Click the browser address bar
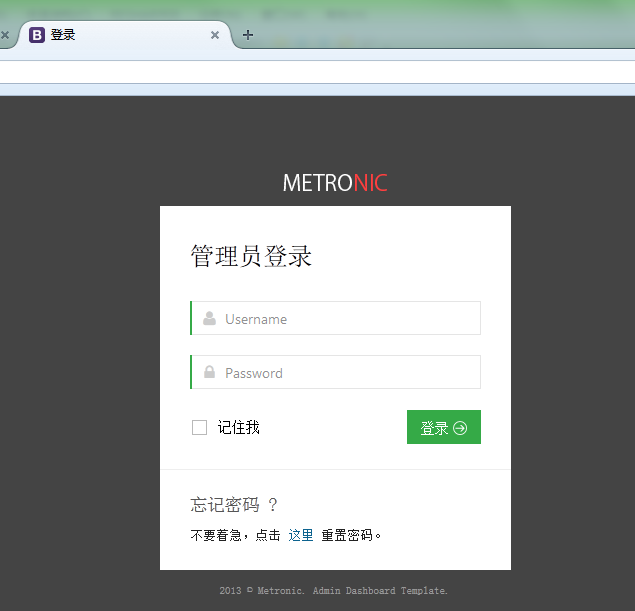635x611 pixels. (x=318, y=72)
